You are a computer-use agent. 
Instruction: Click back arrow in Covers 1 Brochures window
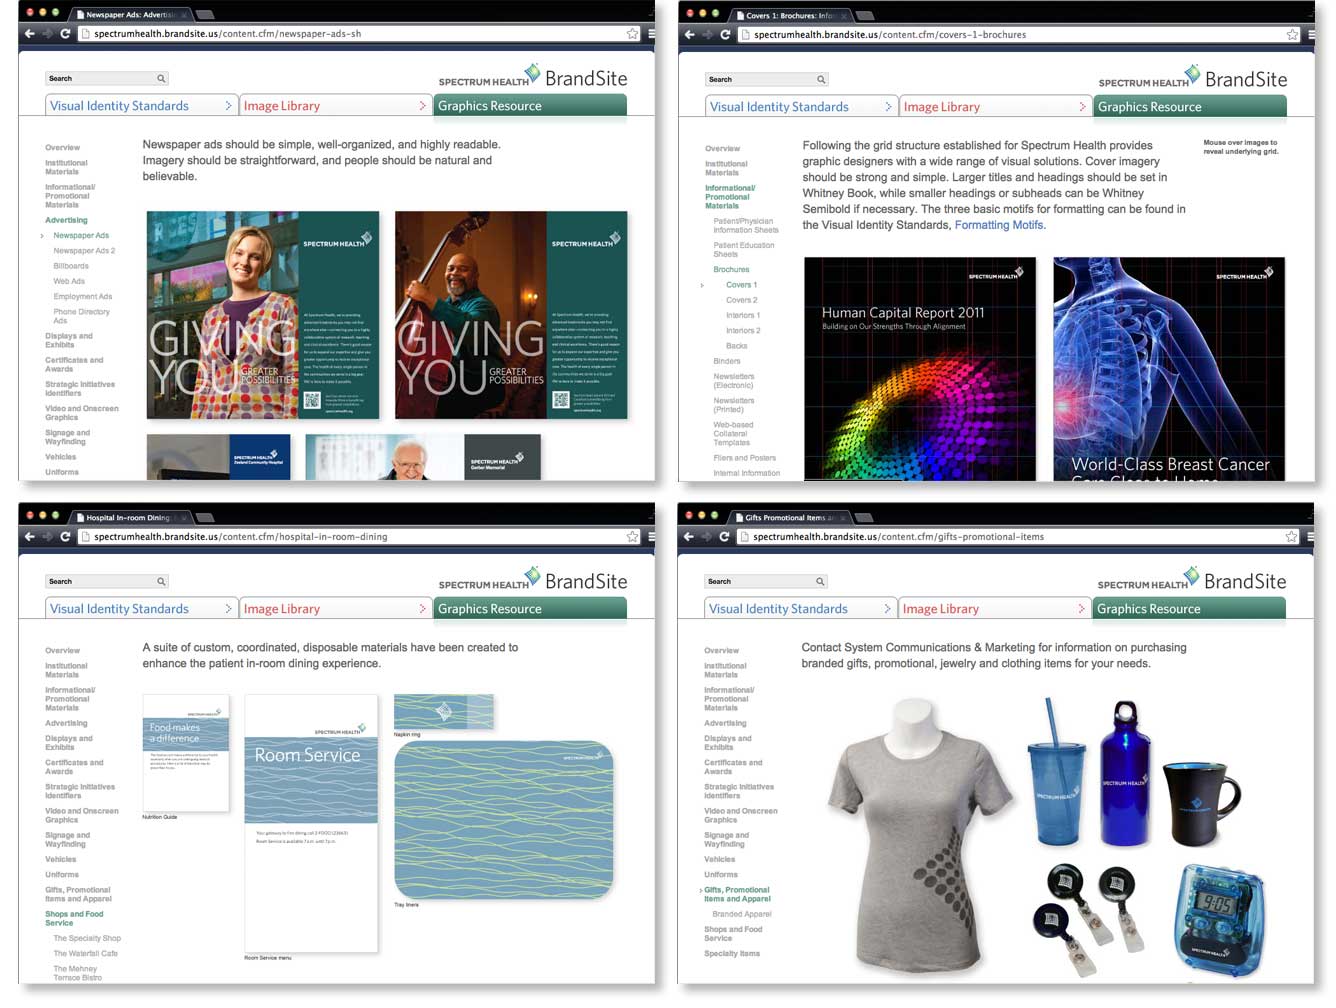[690, 34]
